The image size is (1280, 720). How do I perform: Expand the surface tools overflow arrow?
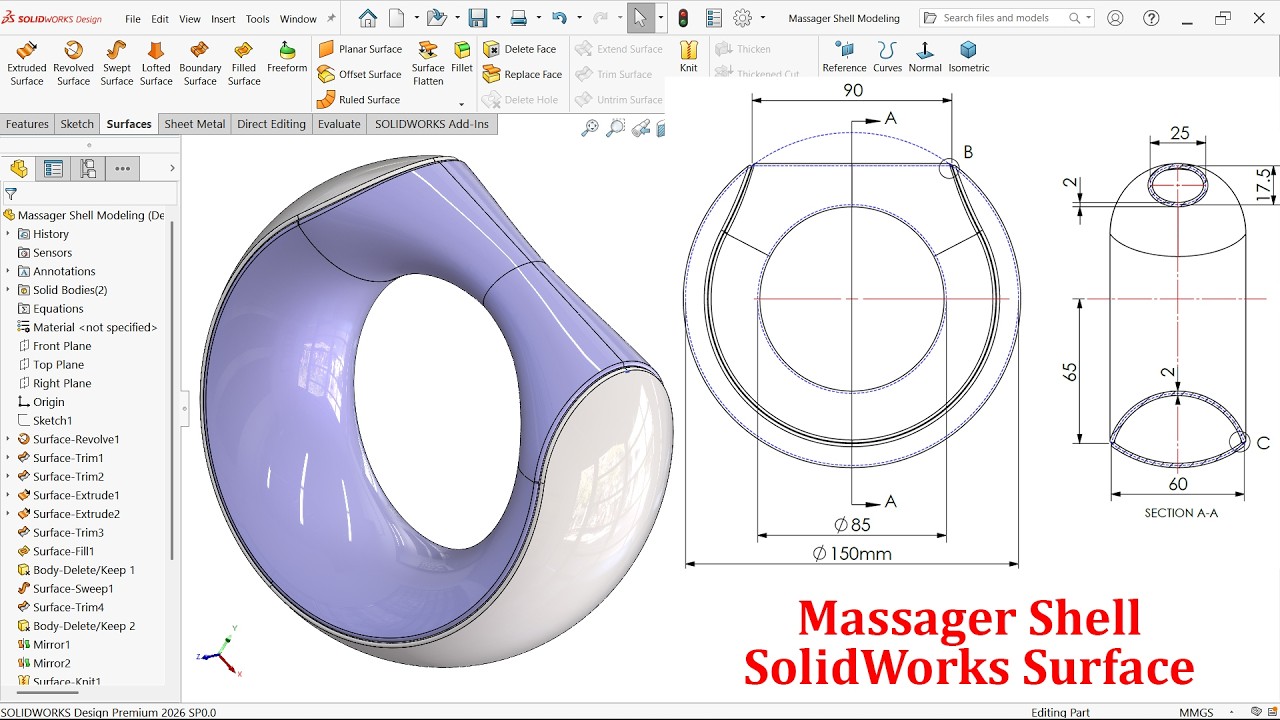[461, 104]
